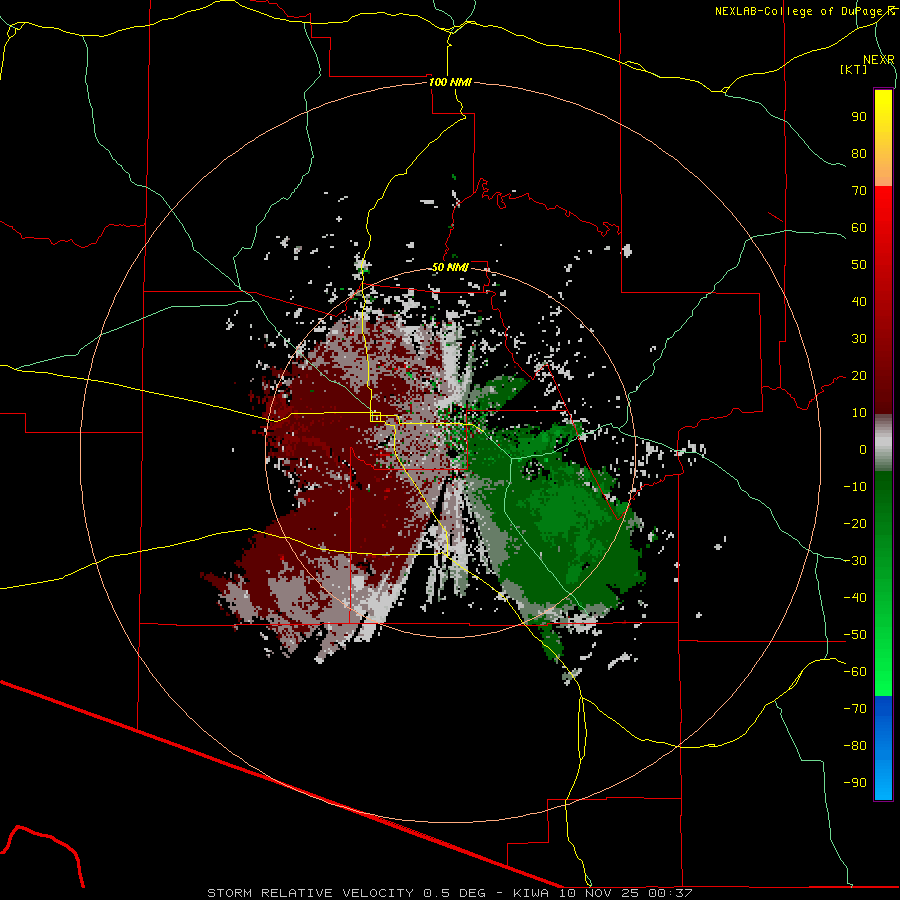Click the -70 value on color scale
This screenshot has width=900, height=900.
click(855, 709)
